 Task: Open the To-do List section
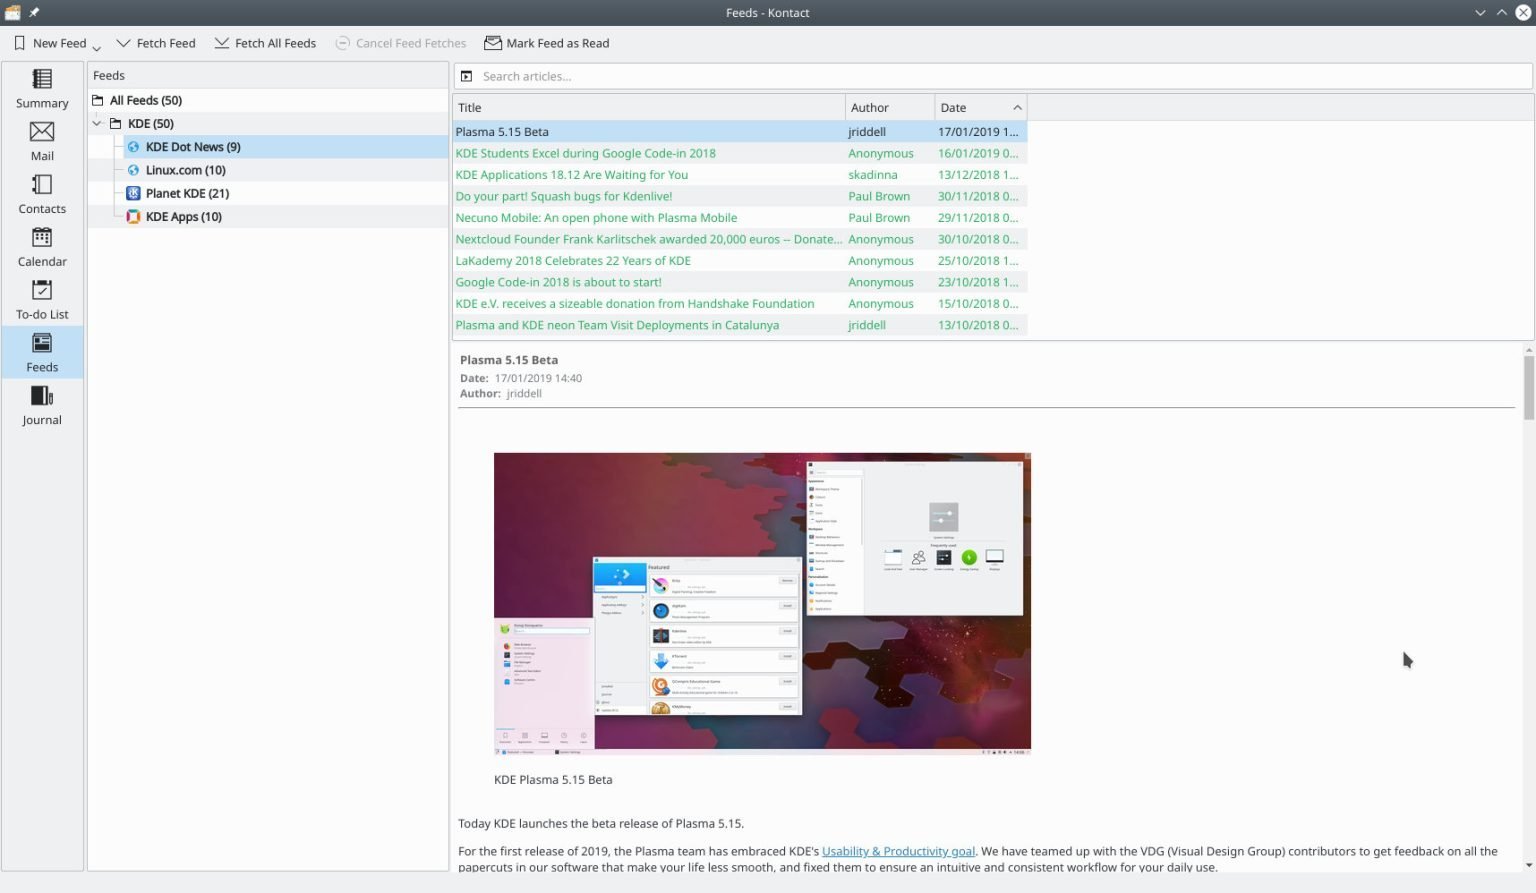(x=41, y=300)
